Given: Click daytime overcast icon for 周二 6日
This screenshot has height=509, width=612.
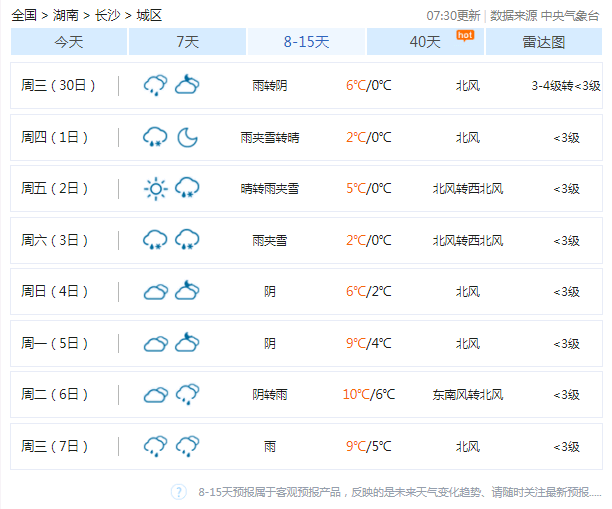Looking at the screenshot, I should click(x=156, y=395).
